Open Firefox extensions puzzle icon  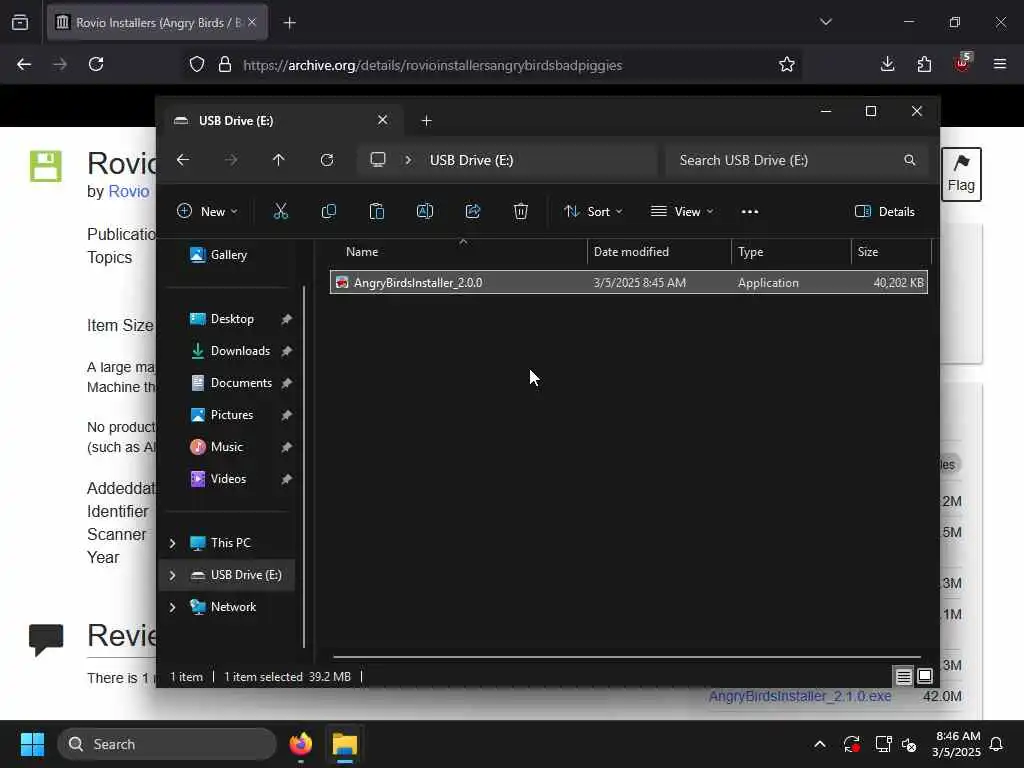(924, 64)
